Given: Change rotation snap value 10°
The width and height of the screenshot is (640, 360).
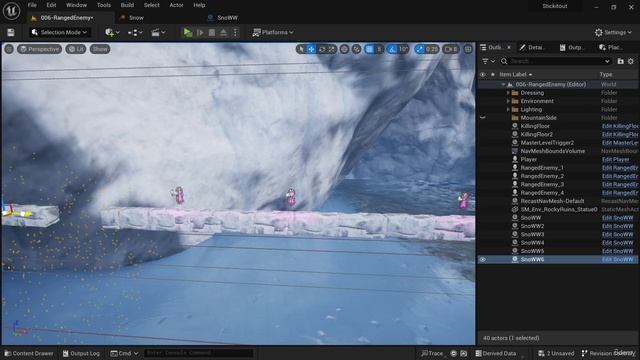Looking at the screenshot, I should 403,49.
